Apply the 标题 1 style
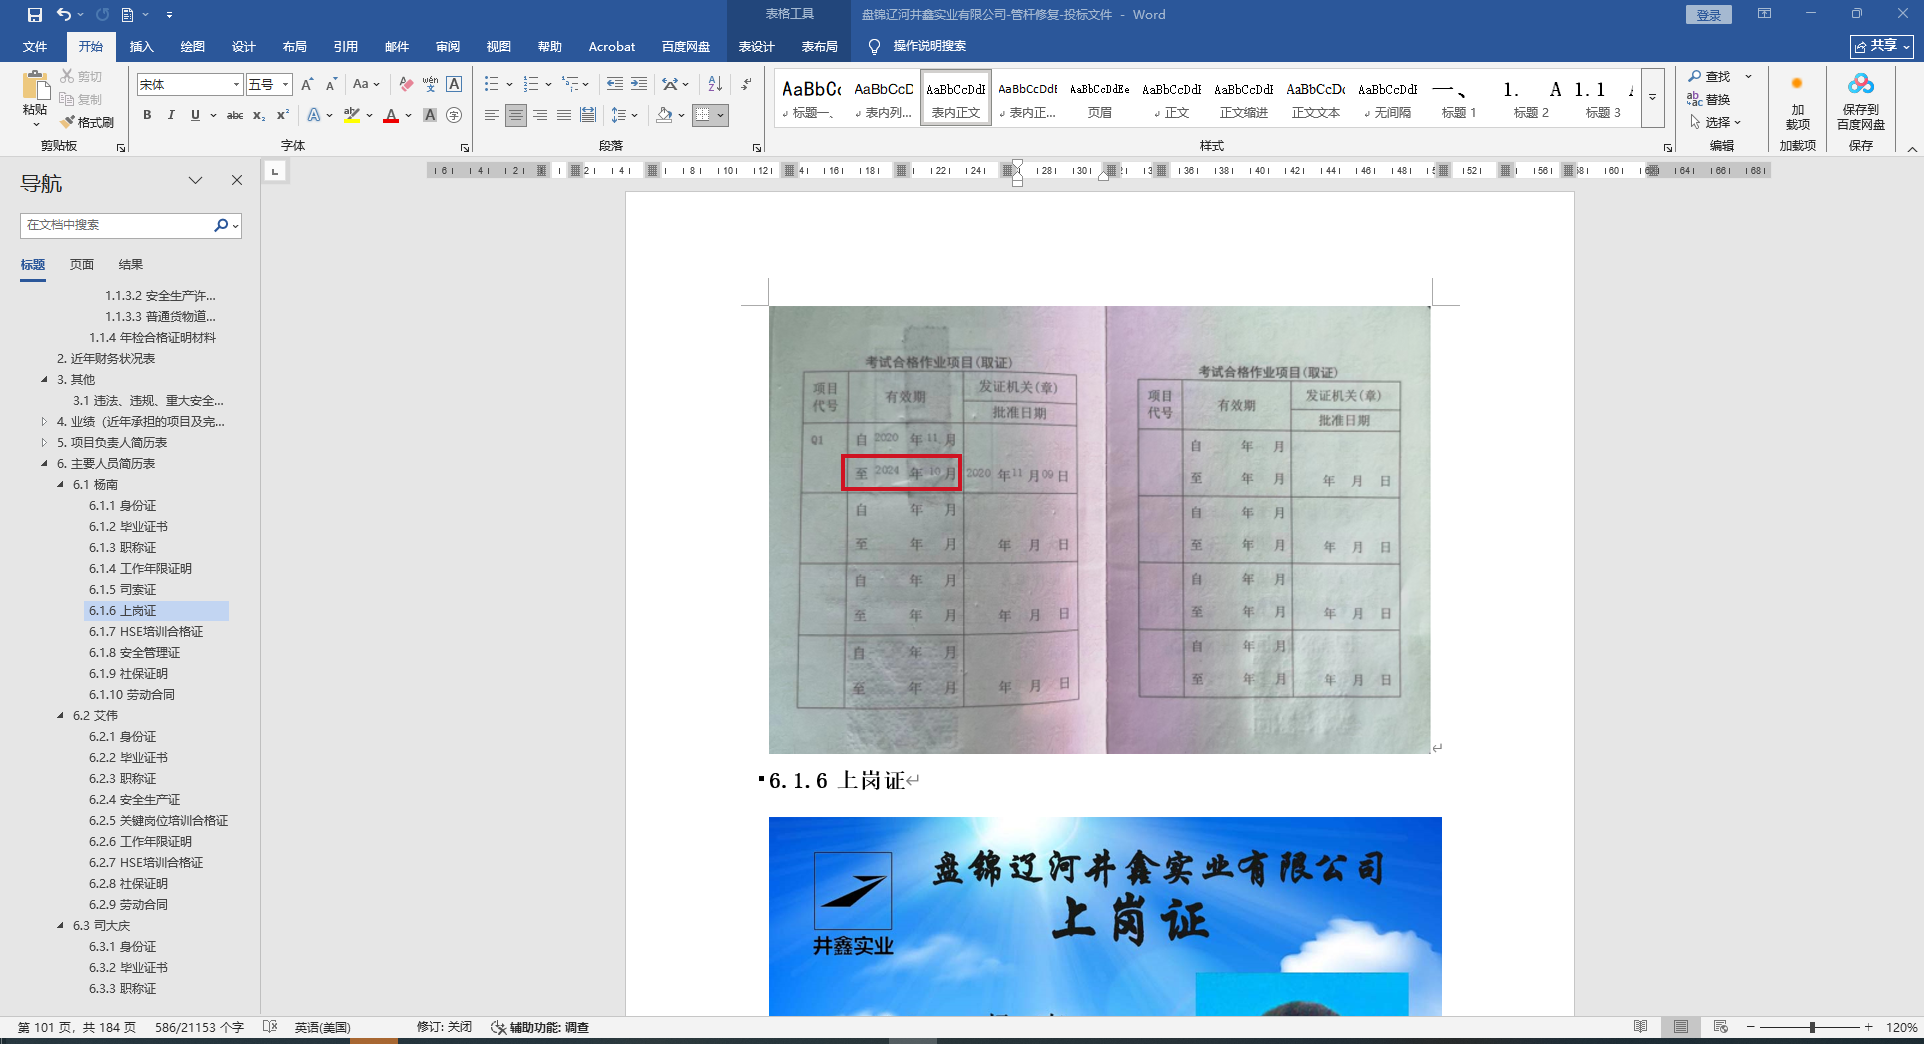This screenshot has width=1924, height=1044. point(1459,98)
